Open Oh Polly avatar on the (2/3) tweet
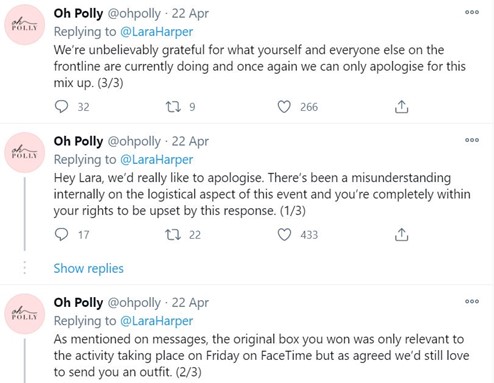Viewport: 494px width, 383px height. pyautogui.click(x=24, y=314)
